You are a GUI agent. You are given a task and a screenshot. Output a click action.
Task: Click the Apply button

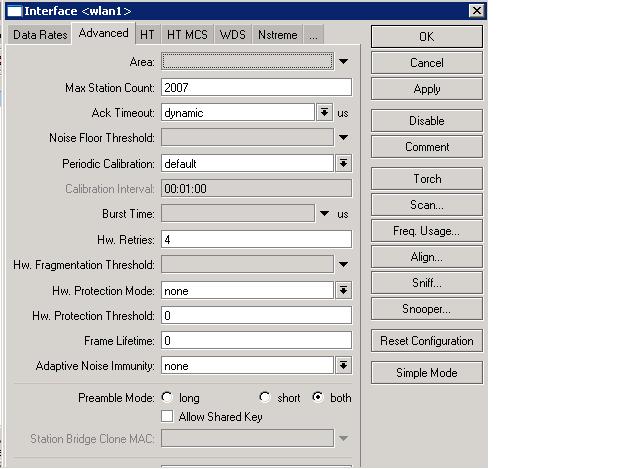427,89
